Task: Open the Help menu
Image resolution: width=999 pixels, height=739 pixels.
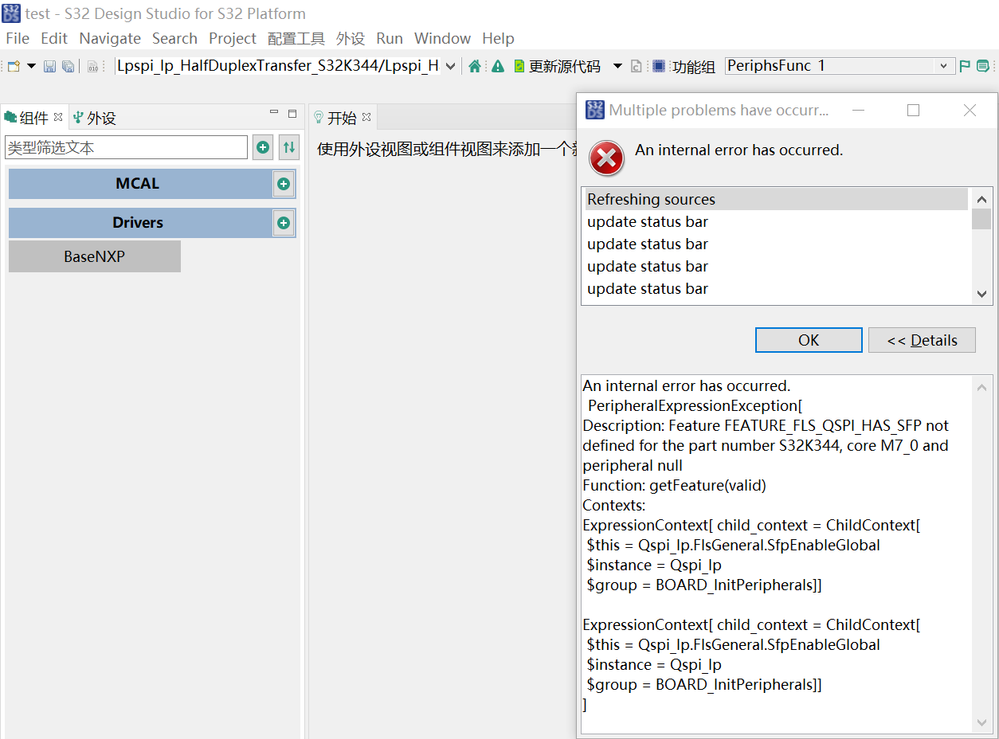Action: coord(498,38)
